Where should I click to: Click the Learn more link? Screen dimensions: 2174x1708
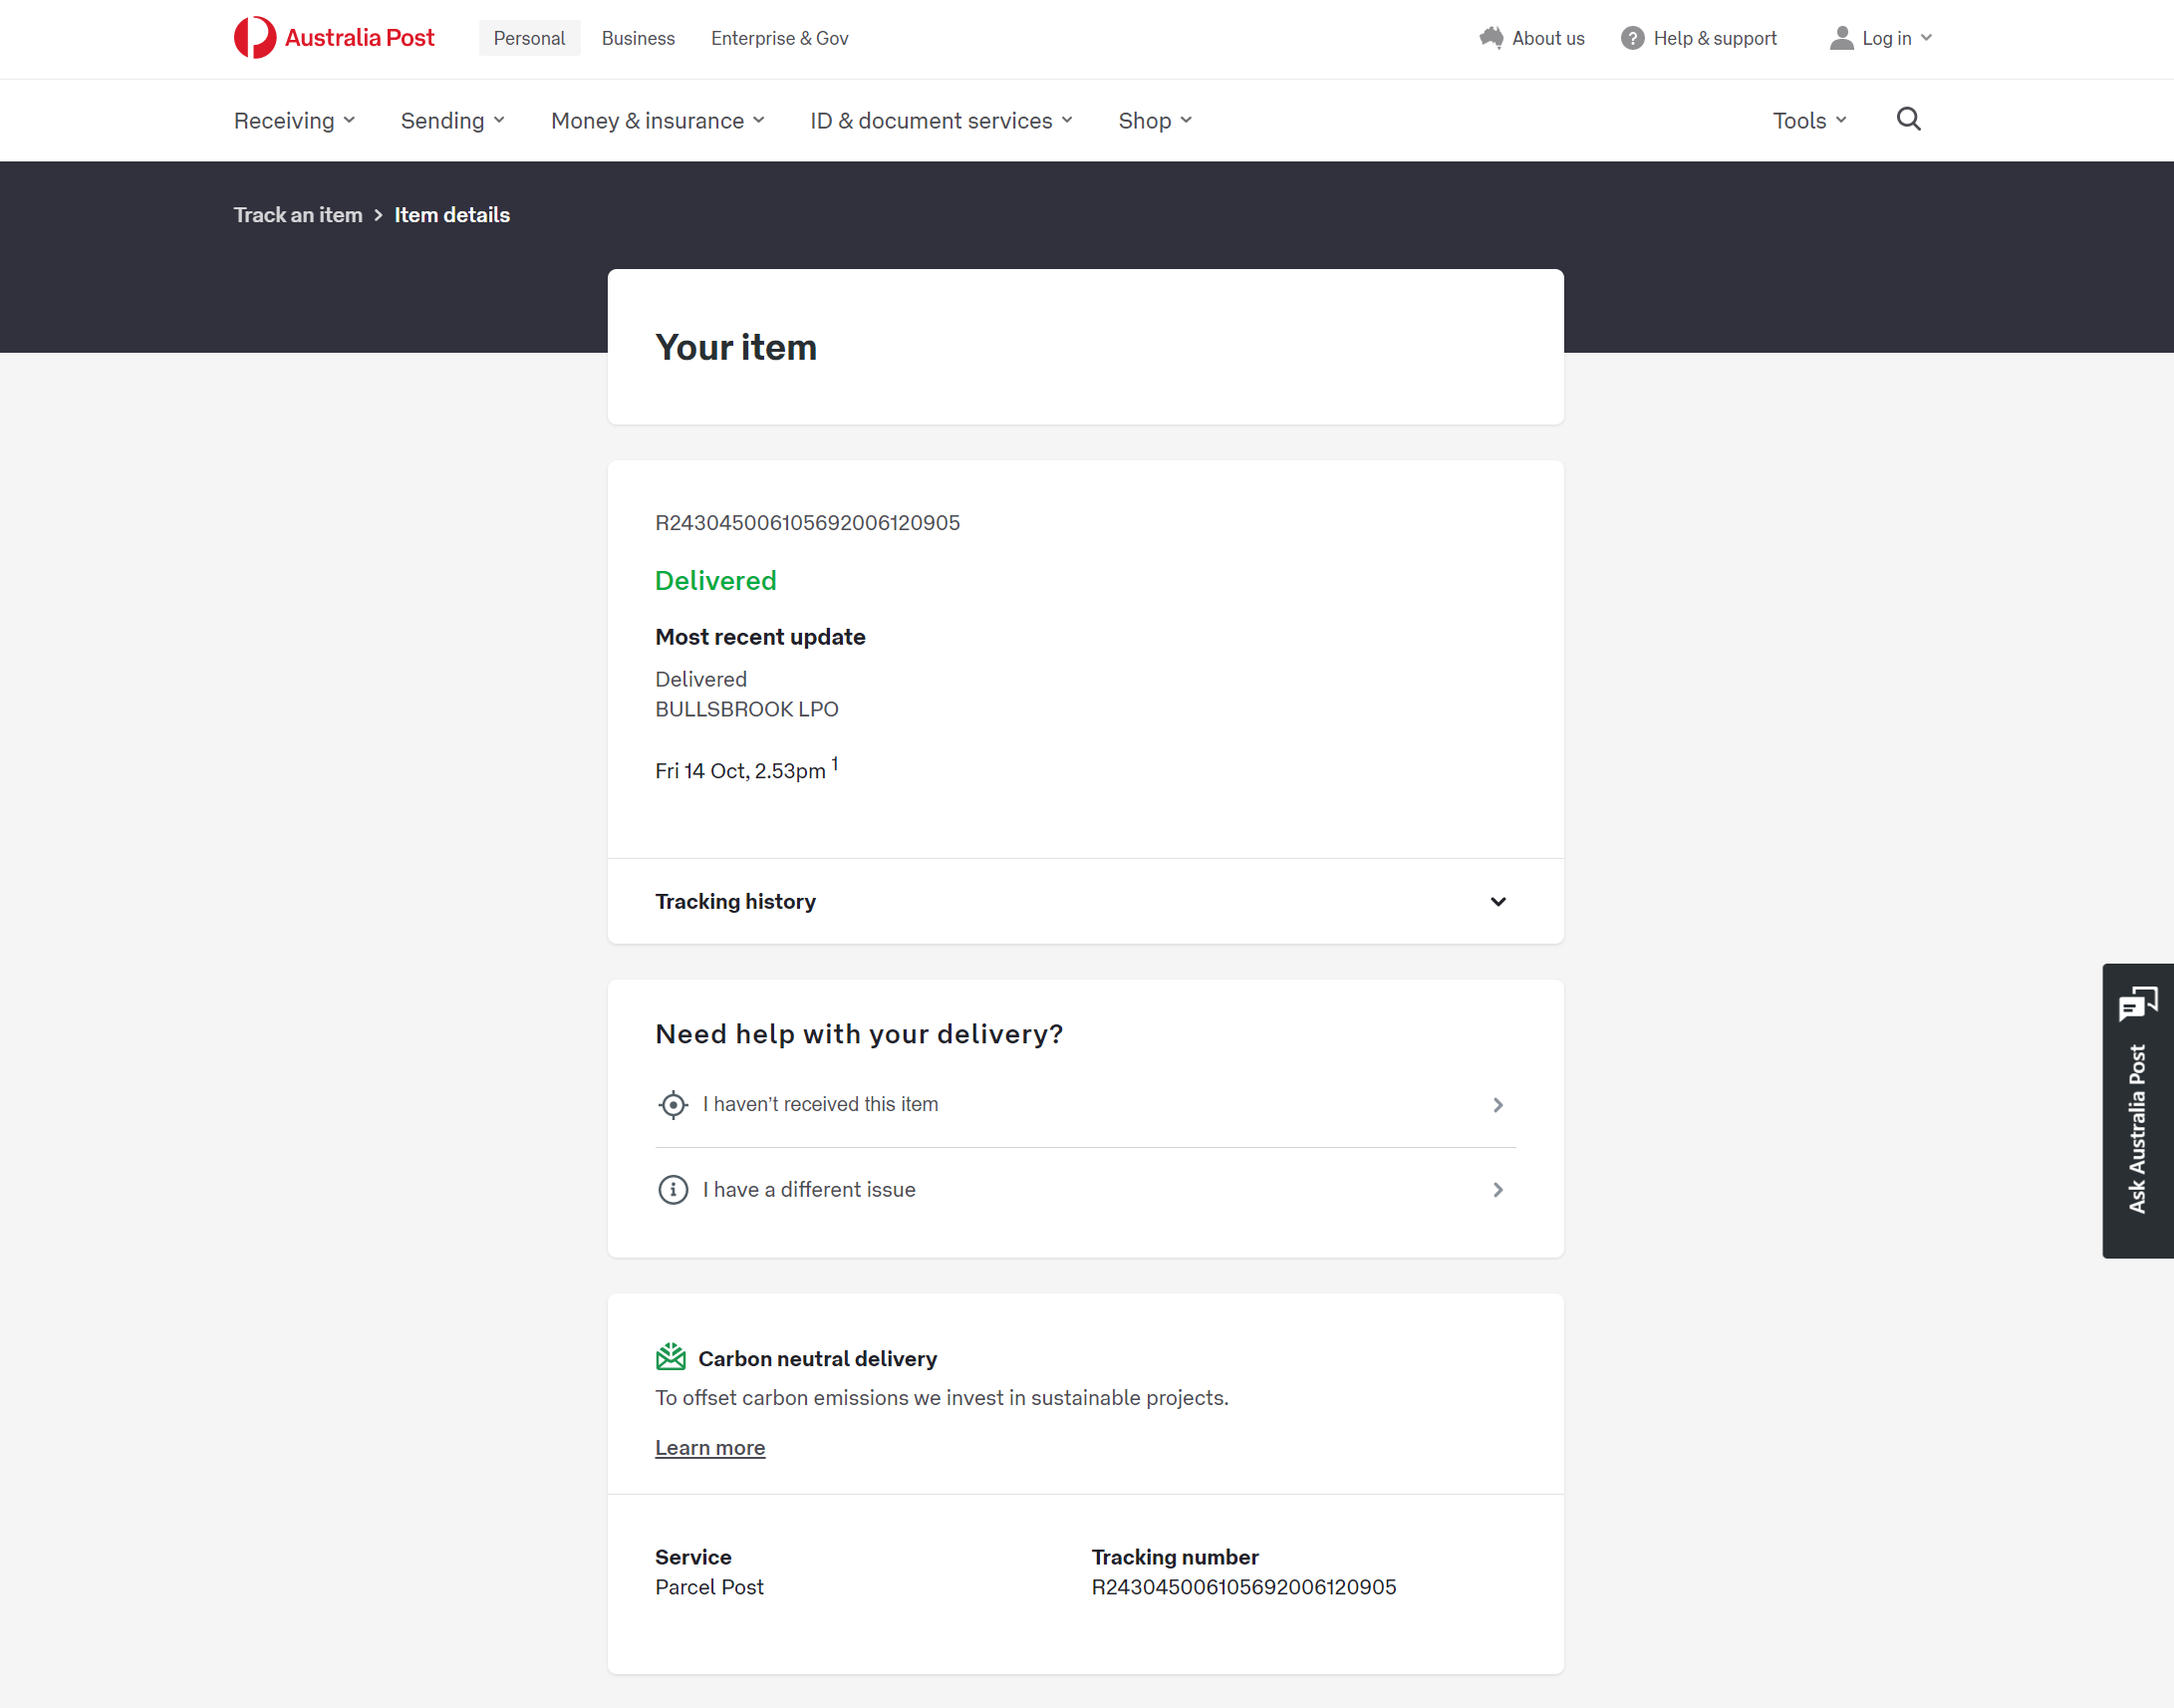point(710,1448)
